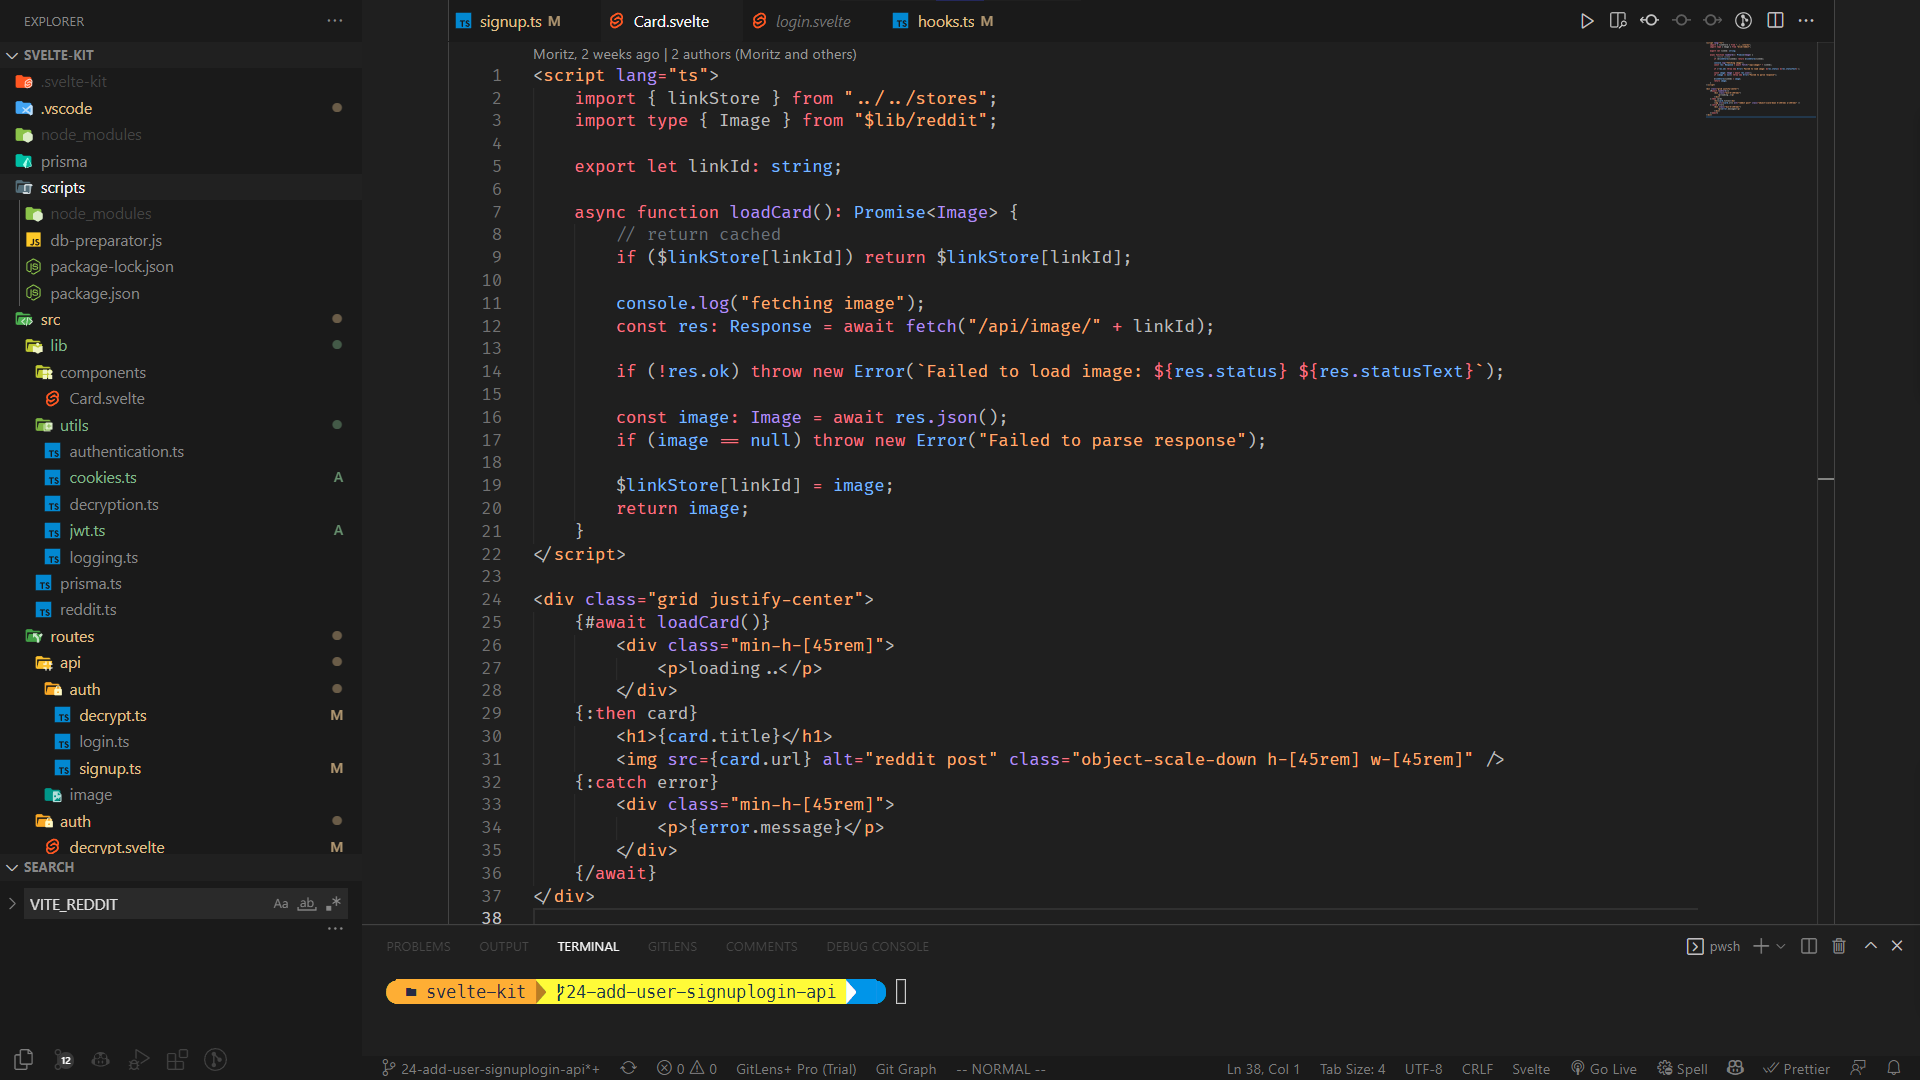Open the preview to the side icon
The height and width of the screenshot is (1080, 1920).
[x=1618, y=21]
